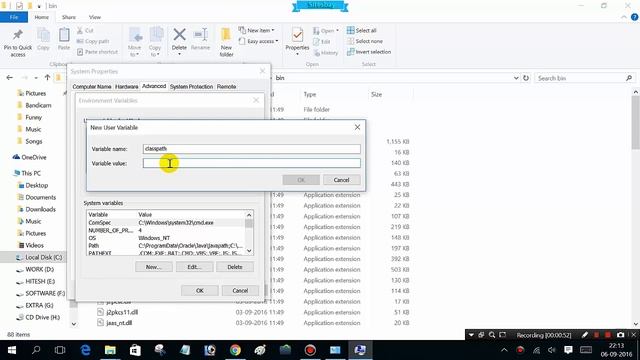Image resolution: width=640 pixels, height=360 pixels.
Task: Open Microsoft Edge from taskbar
Action: click(85, 350)
